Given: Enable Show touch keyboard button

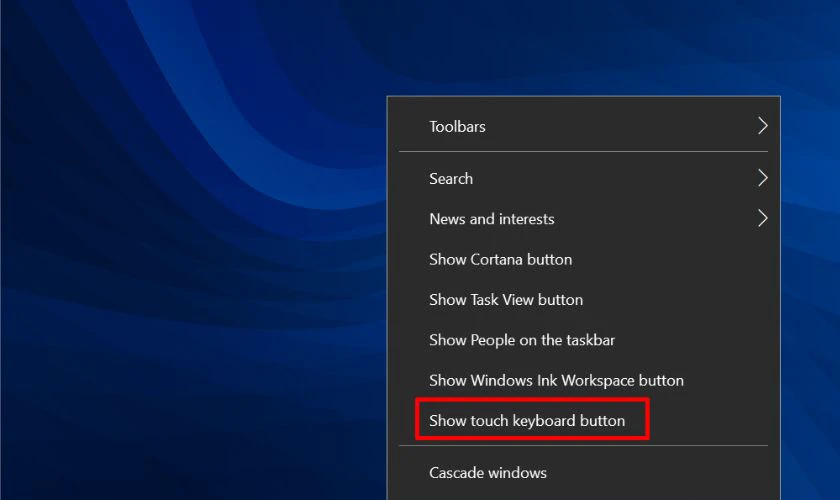Looking at the screenshot, I should coord(583,421).
